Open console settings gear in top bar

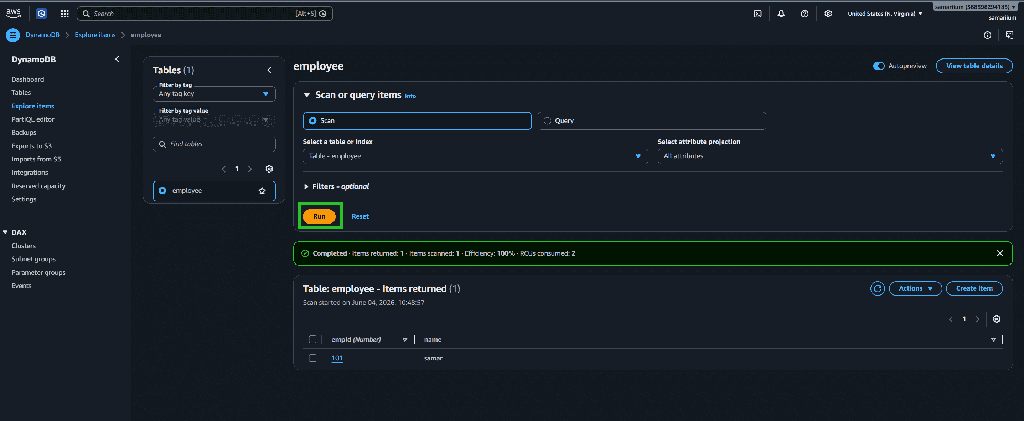pyautogui.click(x=828, y=13)
